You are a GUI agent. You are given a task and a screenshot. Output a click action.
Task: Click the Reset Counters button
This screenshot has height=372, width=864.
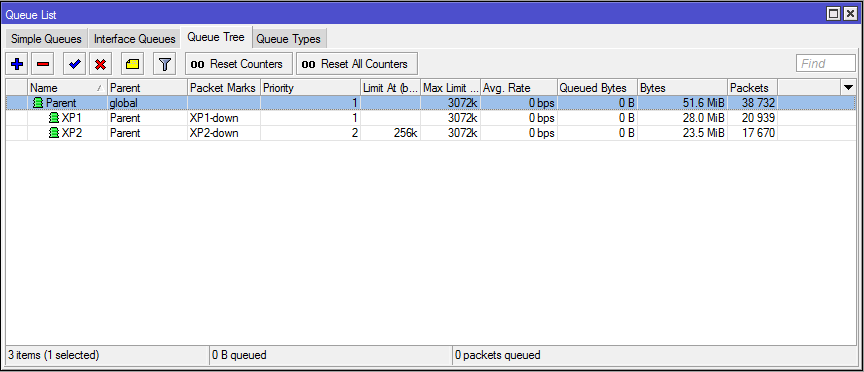239,64
